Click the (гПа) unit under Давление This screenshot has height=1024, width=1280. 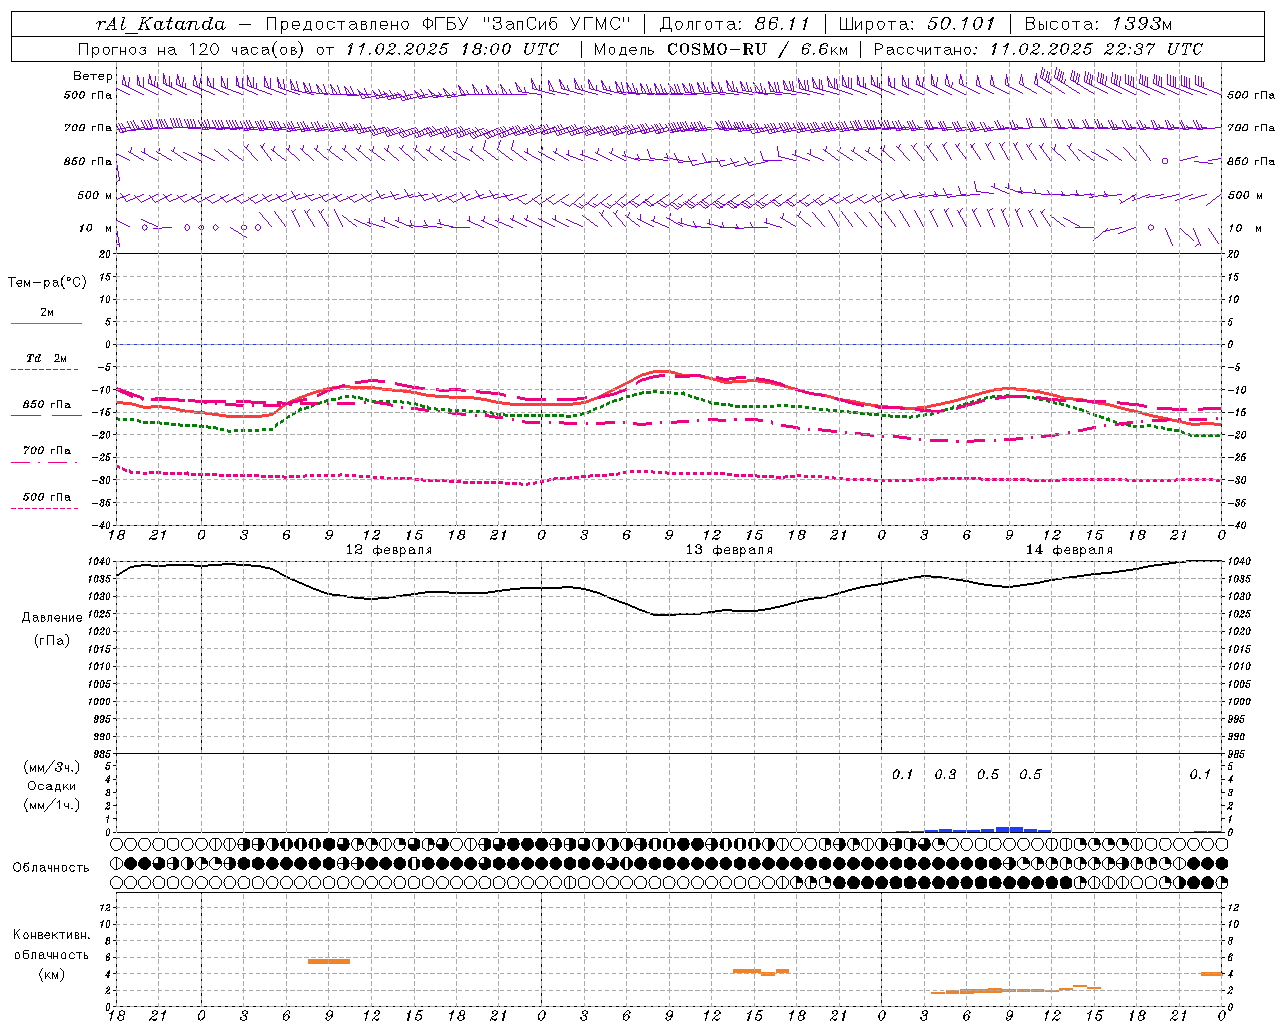(52, 640)
